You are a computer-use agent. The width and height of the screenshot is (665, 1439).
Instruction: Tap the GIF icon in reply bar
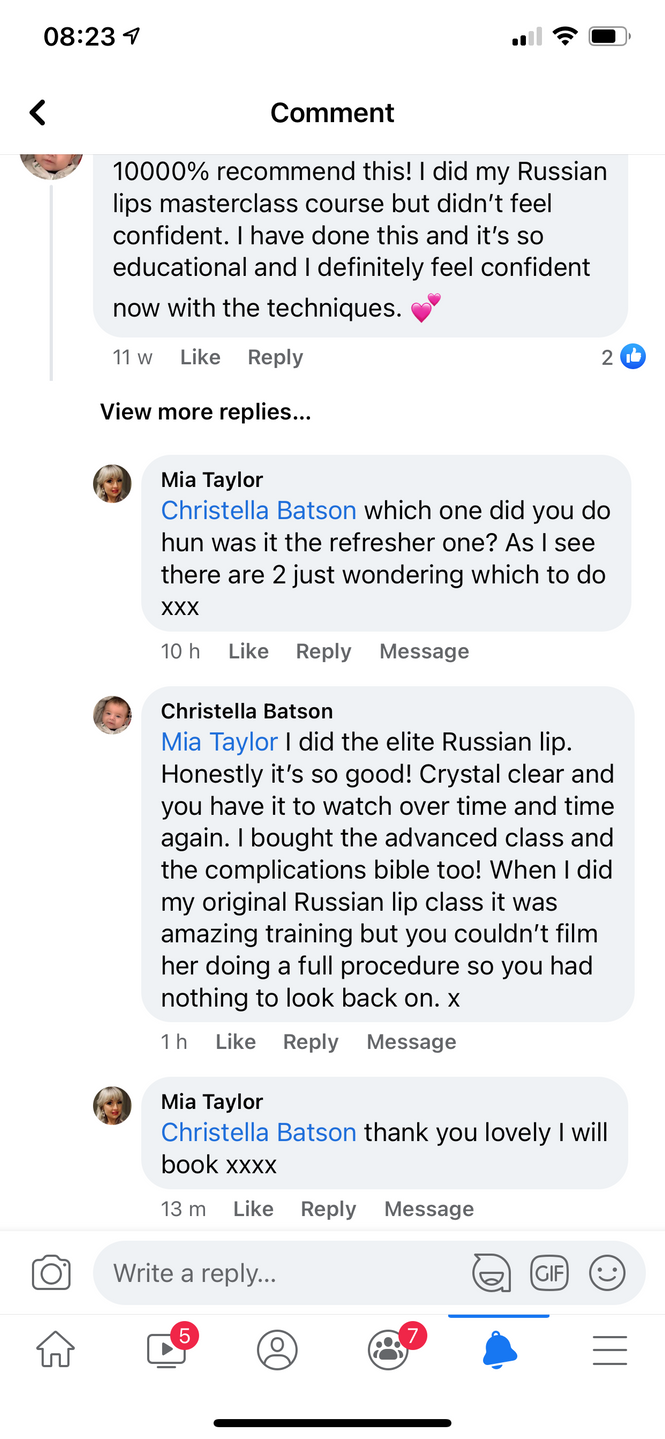point(549,1273)
